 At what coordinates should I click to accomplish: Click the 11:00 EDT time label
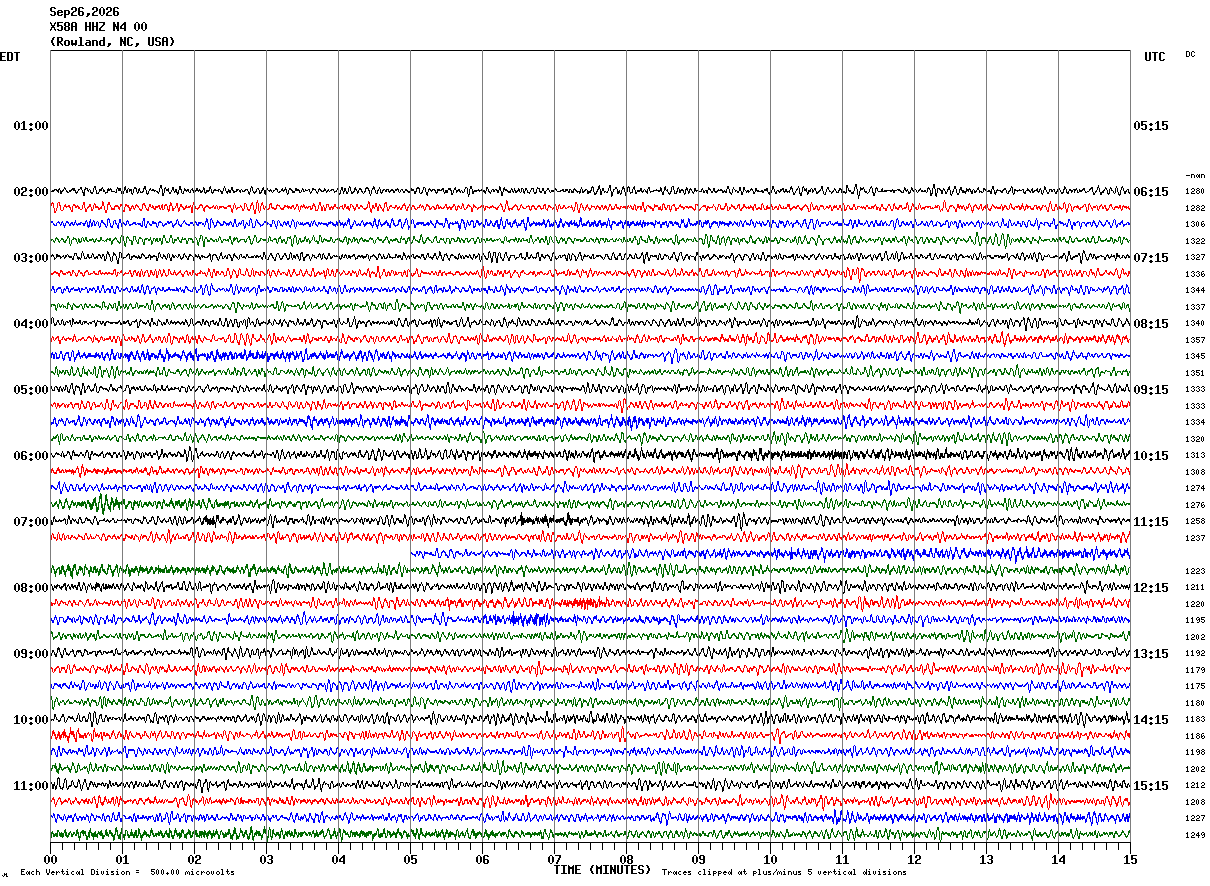30,786
